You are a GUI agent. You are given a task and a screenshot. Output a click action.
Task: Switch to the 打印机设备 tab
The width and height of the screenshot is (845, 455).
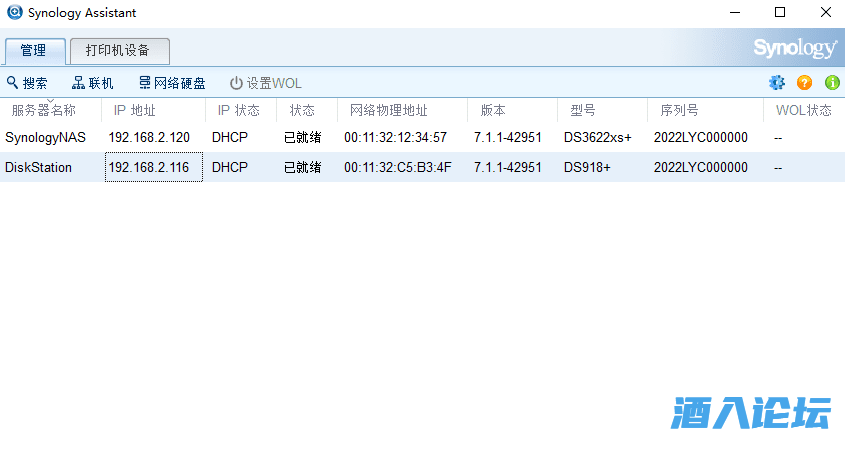pyautogui.click(x=120, y=51)
